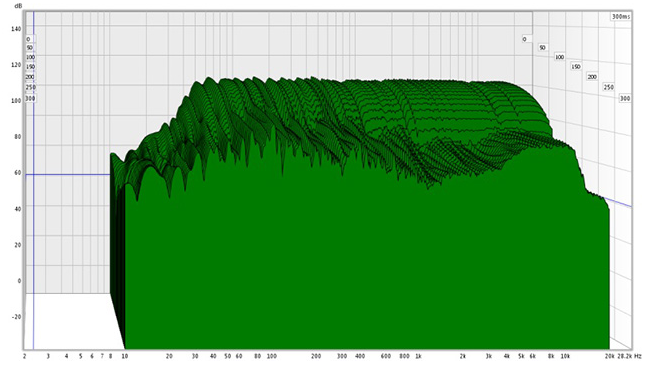This screenshot has height=370, width=660.
Task: Select the 8k frequency axis label
Action: coord(551,356)
